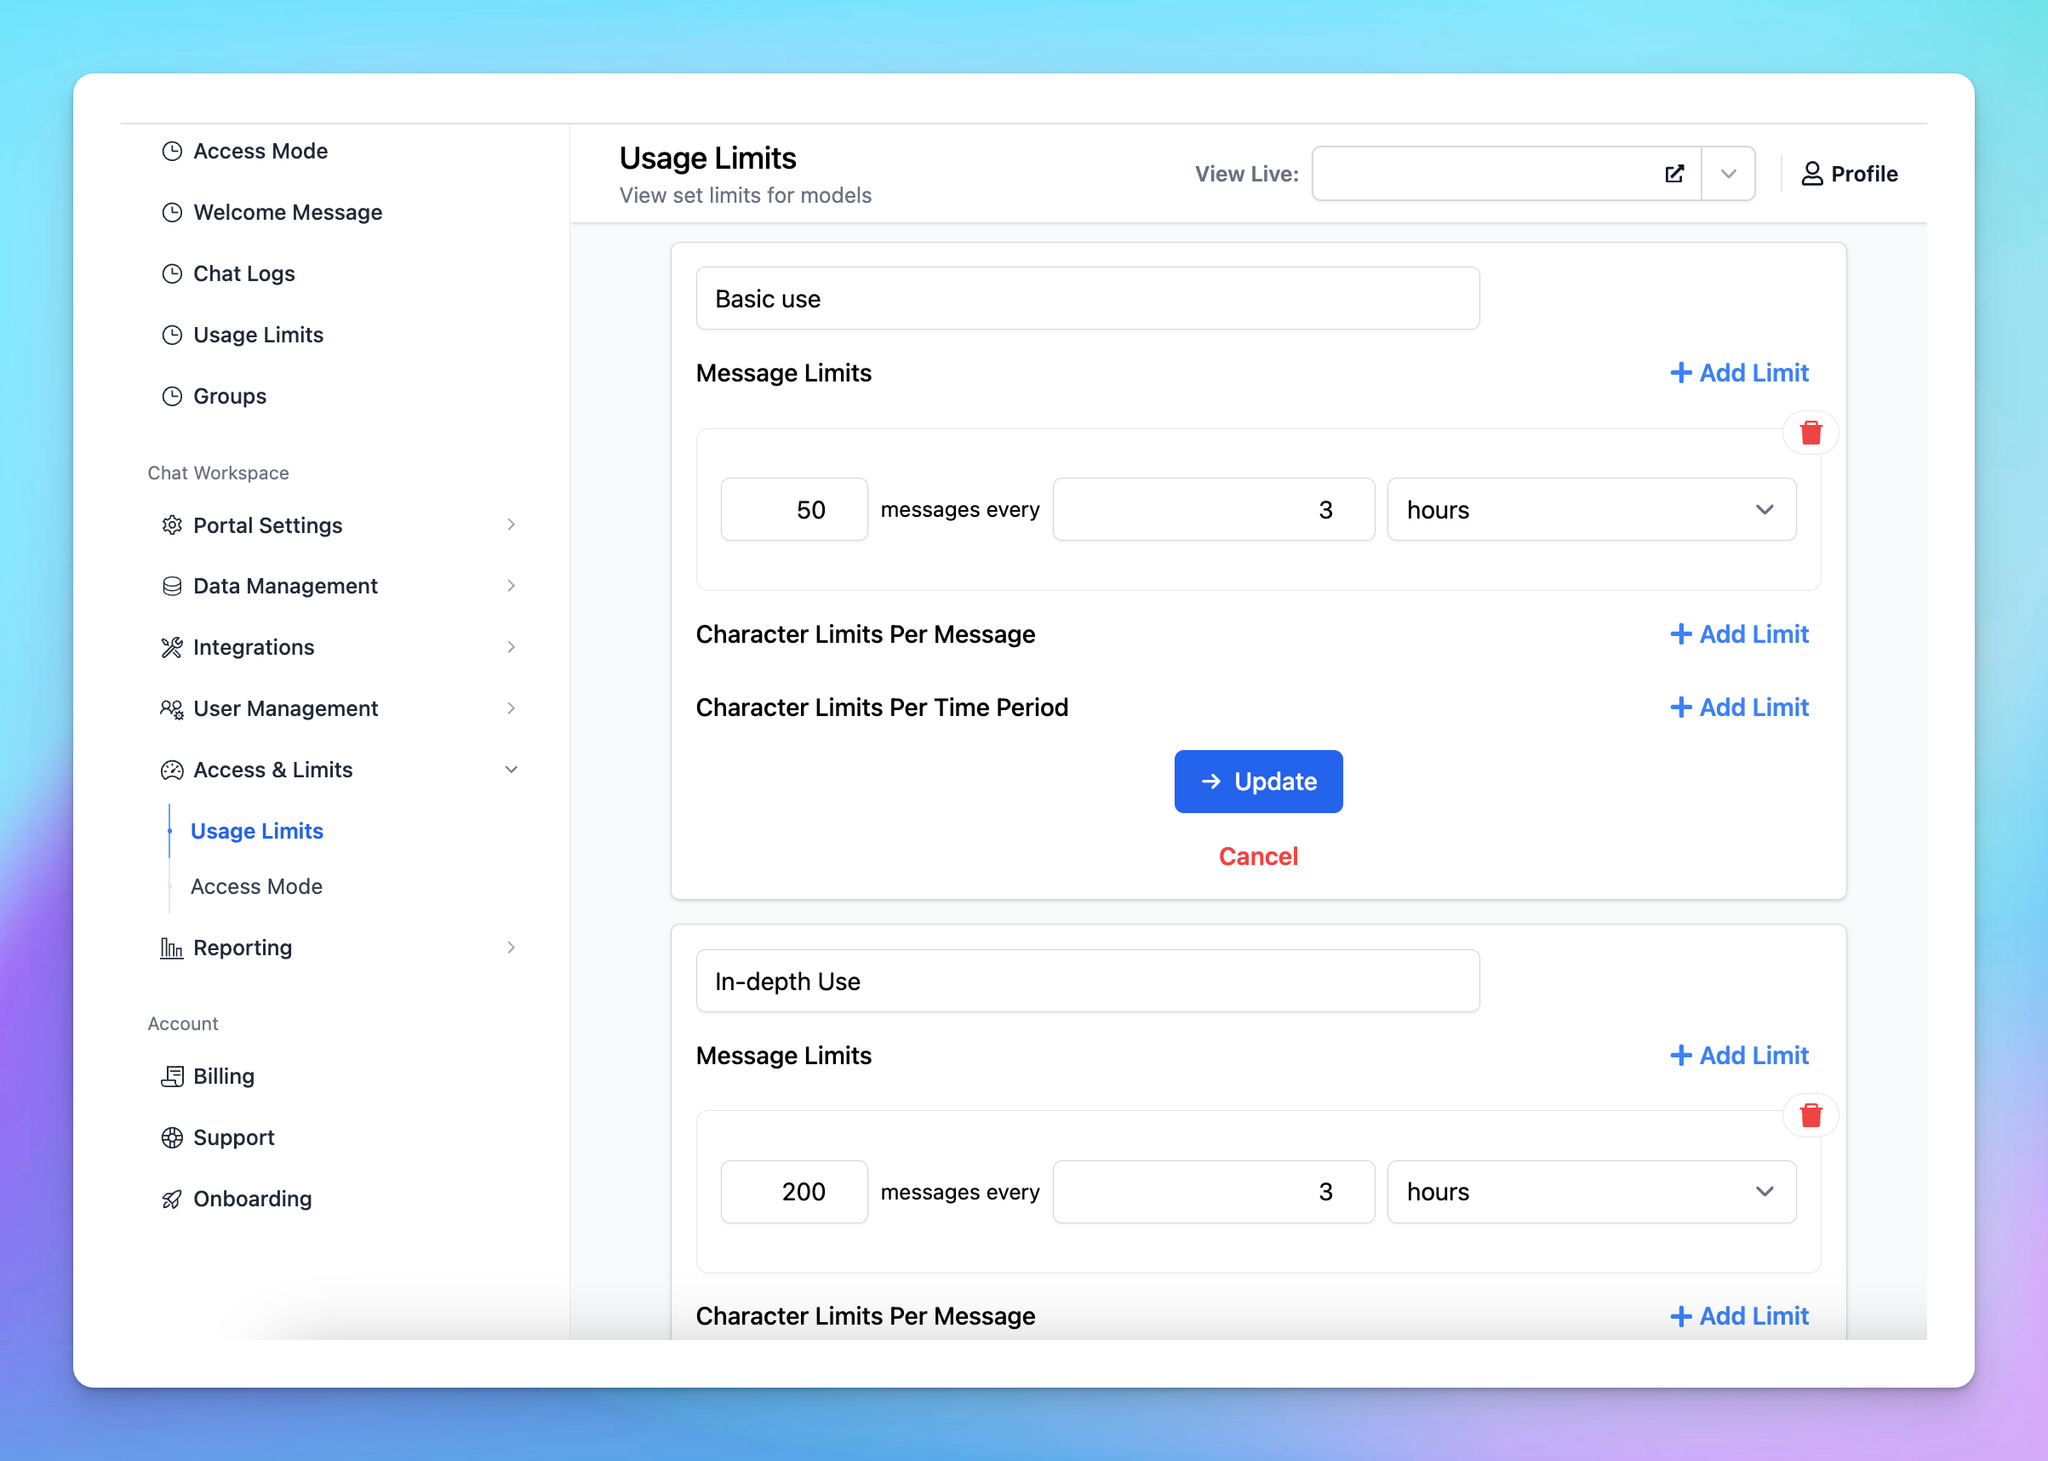The height and width of the screenshot is (1461, 2048).
Task: Collapse Access & Limits chevron
Action: (511, 770)
